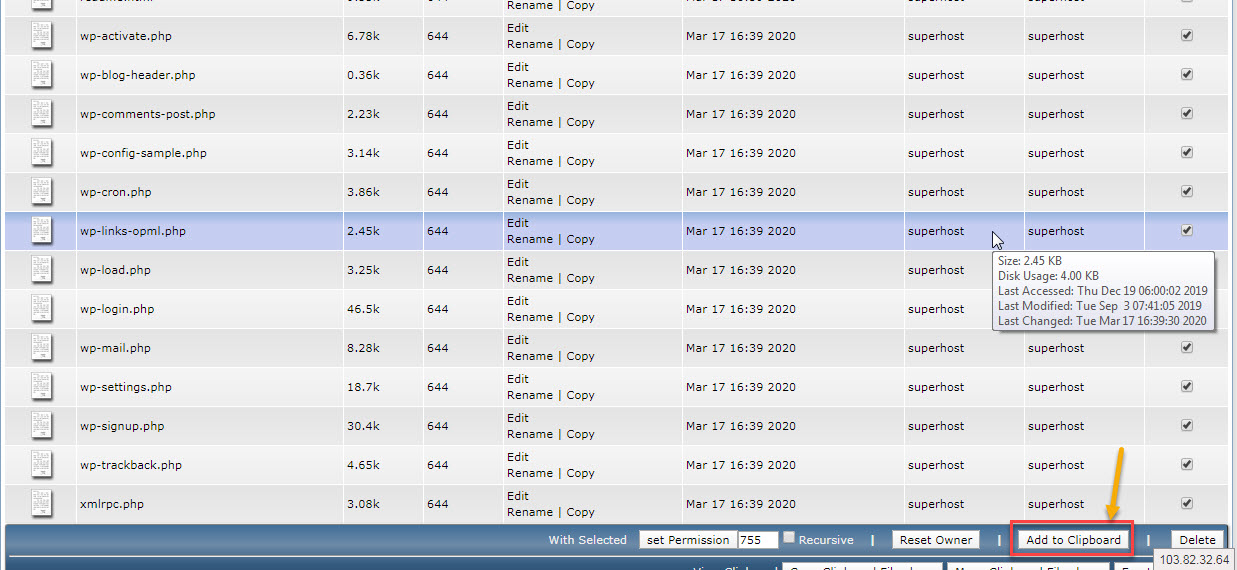Click the permission value field showing 755
1237x570 pixels.
click(757, 540)
